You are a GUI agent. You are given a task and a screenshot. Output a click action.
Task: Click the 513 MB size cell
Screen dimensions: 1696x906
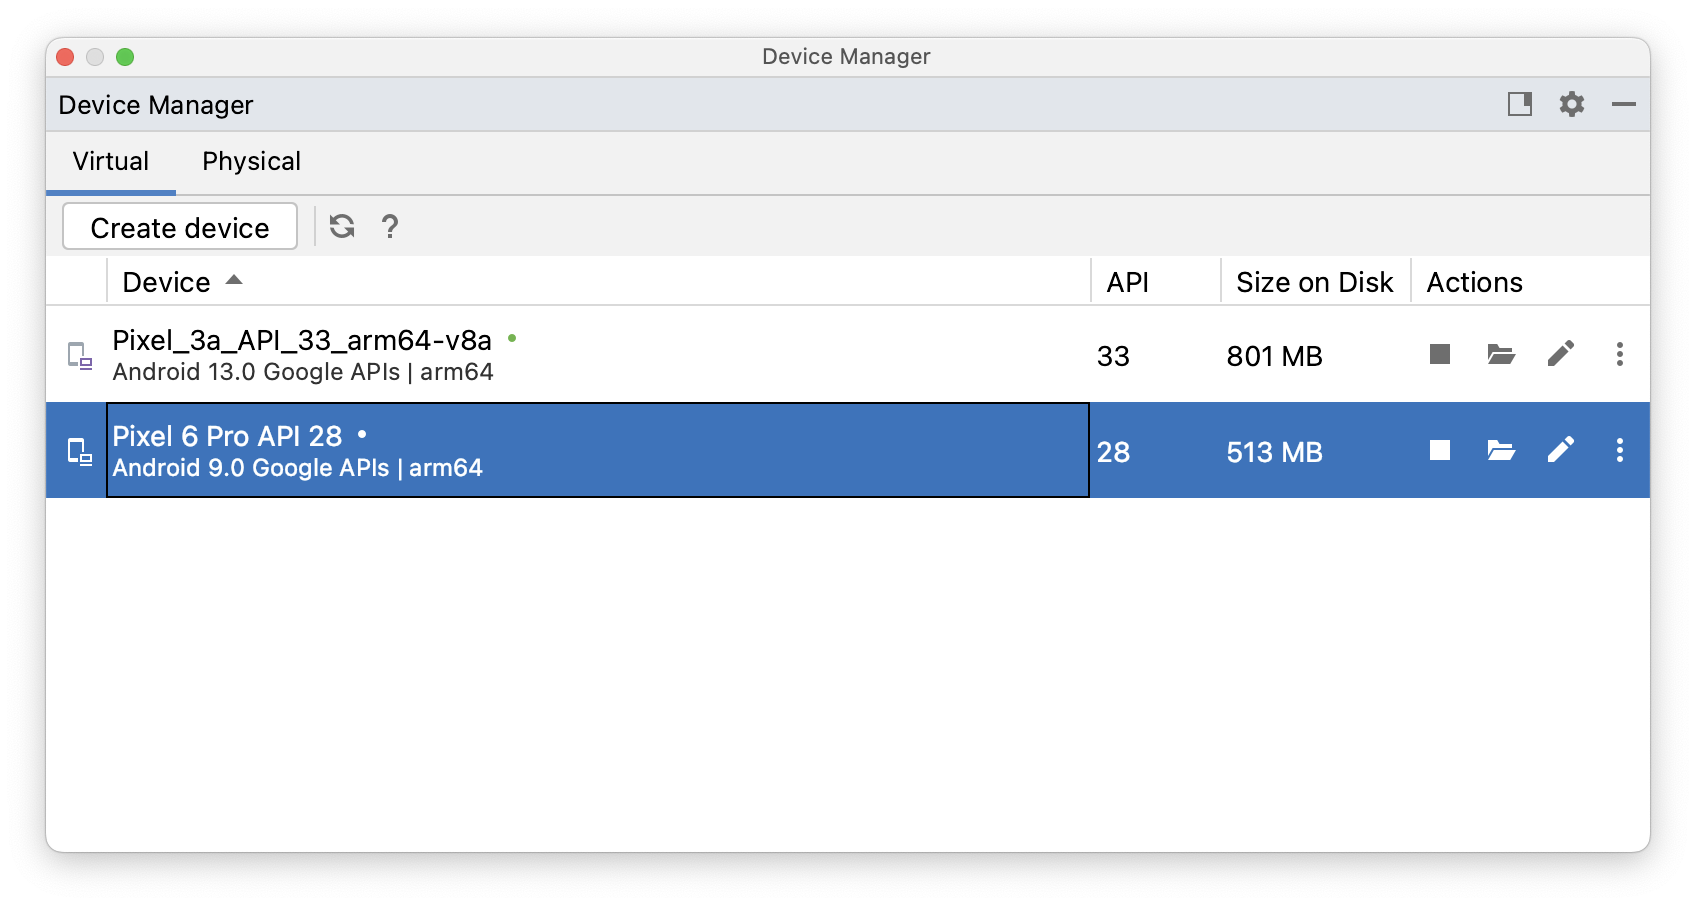click(x=1274, y=452)
